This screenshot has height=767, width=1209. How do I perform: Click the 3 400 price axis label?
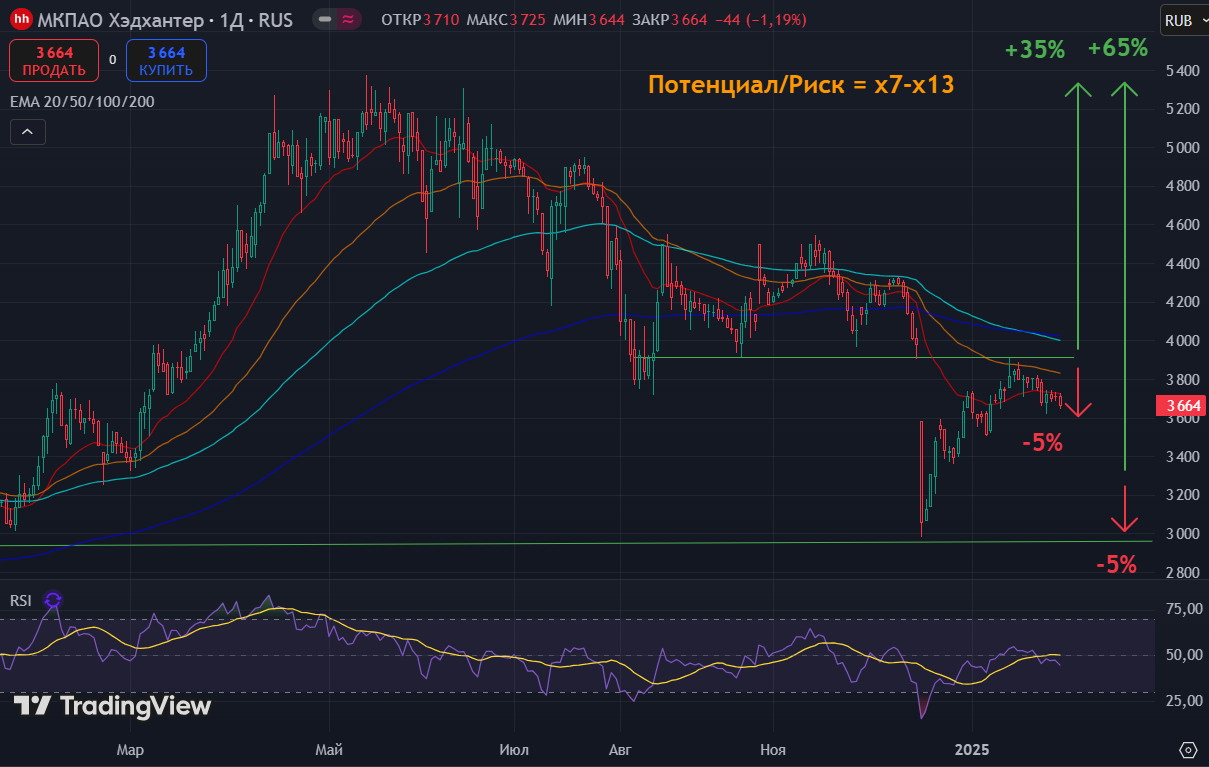pos(1181,458)
